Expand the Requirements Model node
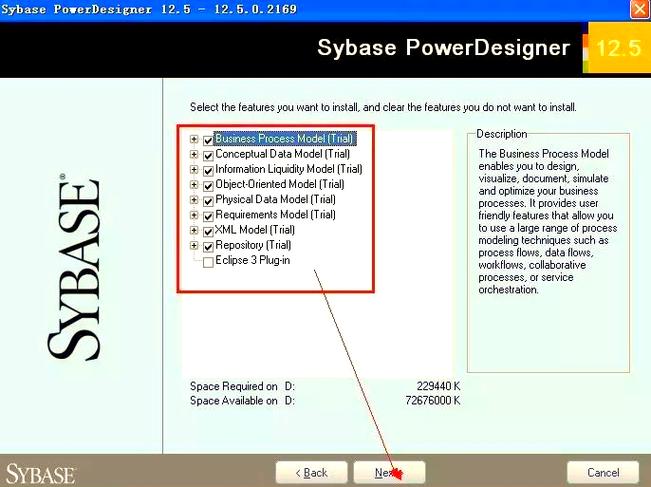 pos(194,215)
